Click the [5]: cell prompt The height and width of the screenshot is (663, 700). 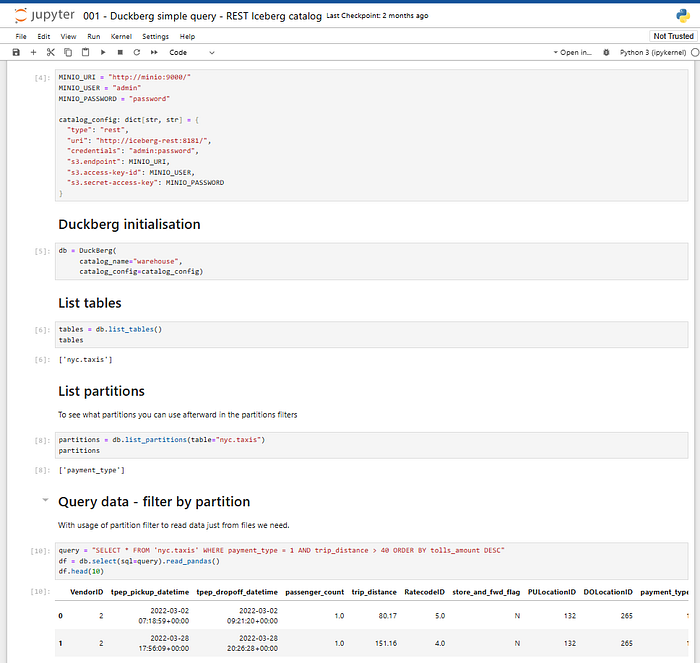[x=42, y=251]
